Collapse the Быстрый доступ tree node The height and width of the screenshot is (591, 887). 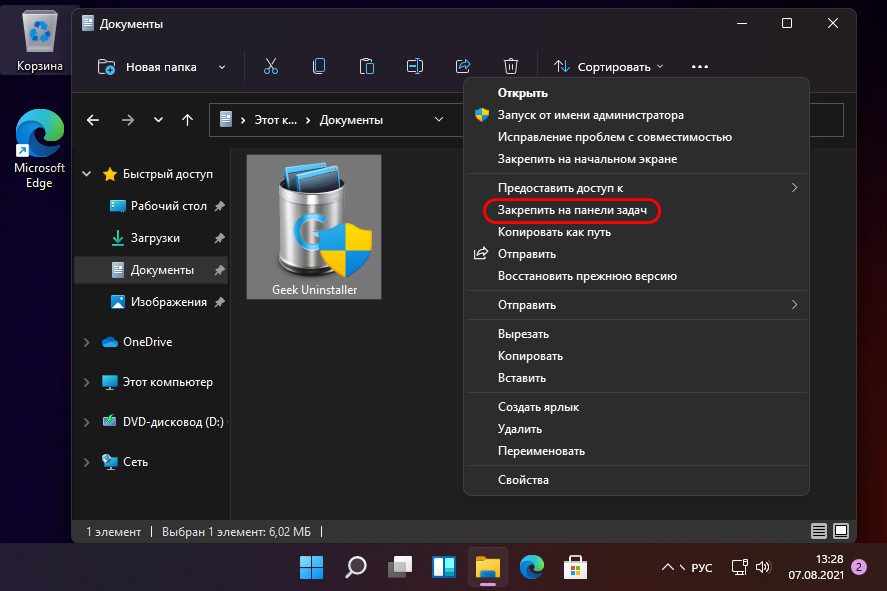[x=87, y=174]
